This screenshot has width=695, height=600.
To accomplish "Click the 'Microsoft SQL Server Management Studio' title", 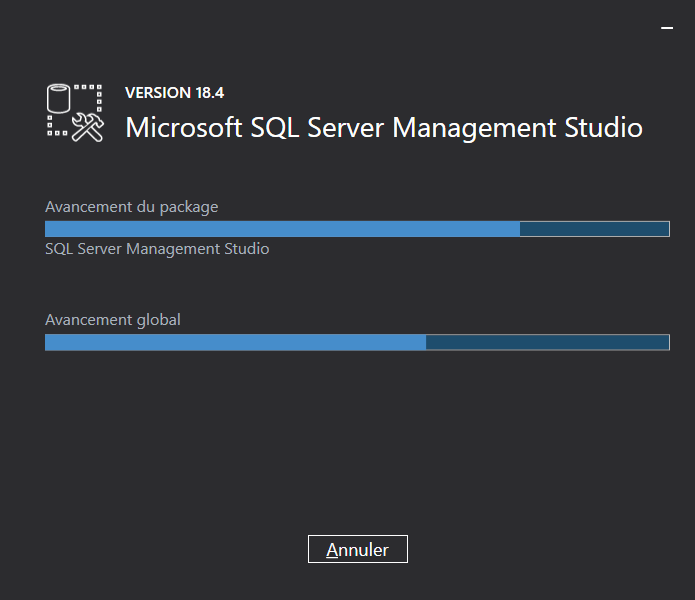I will 384,128.
